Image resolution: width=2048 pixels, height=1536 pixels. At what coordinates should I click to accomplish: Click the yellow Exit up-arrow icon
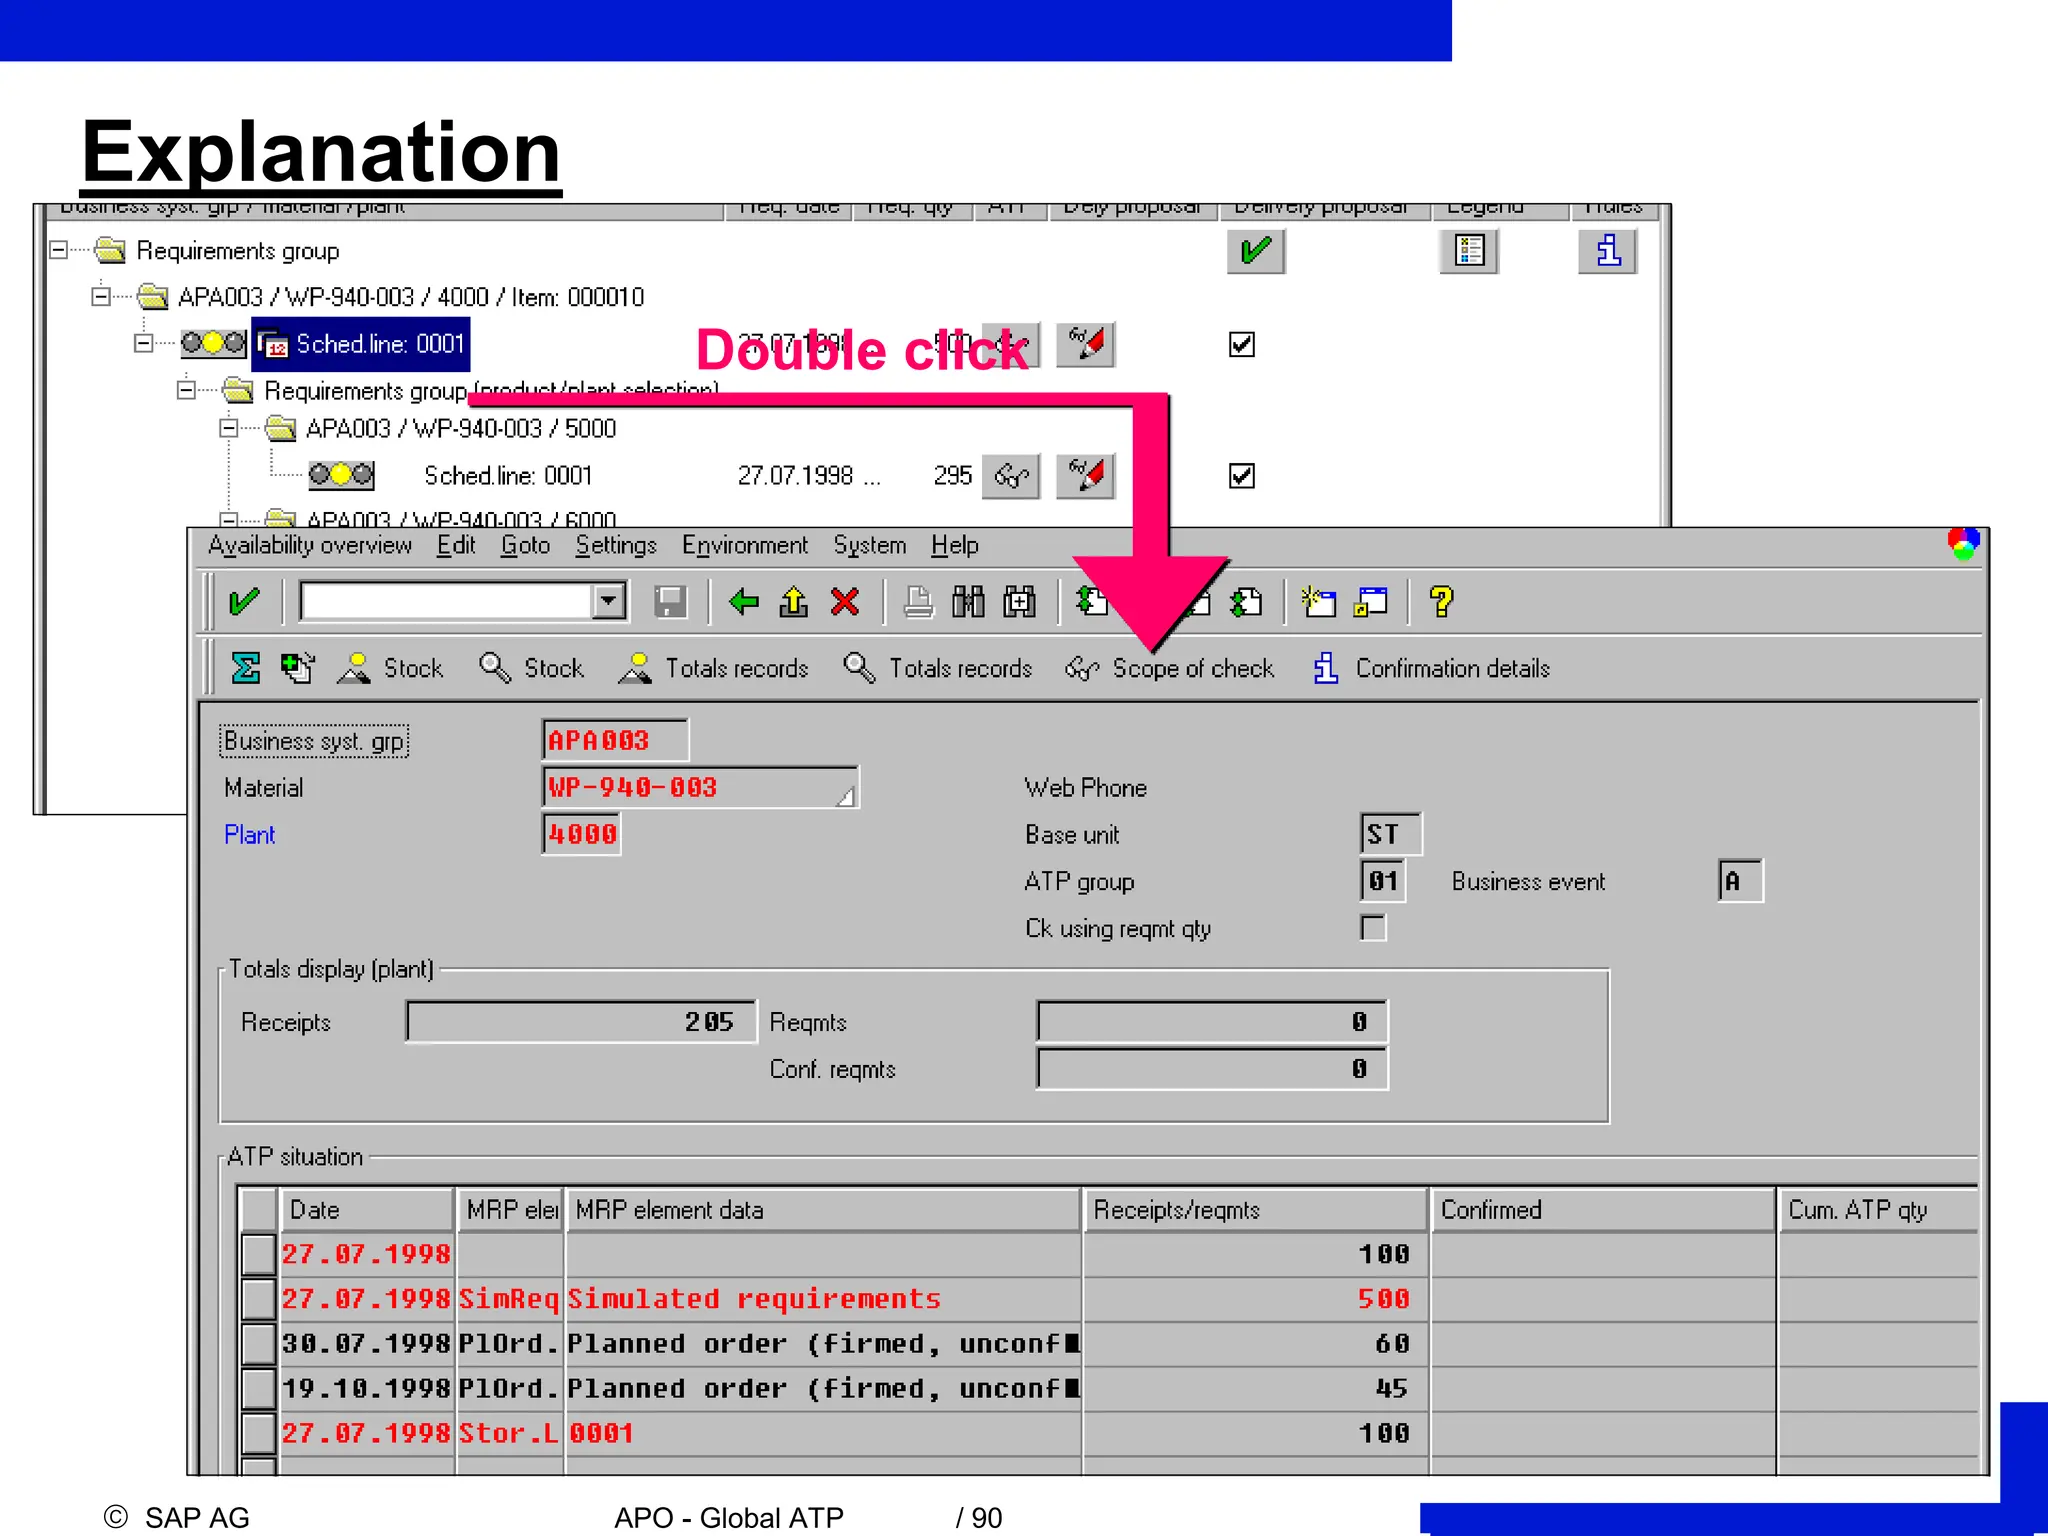pyautogui.click(x=794, y=602)
